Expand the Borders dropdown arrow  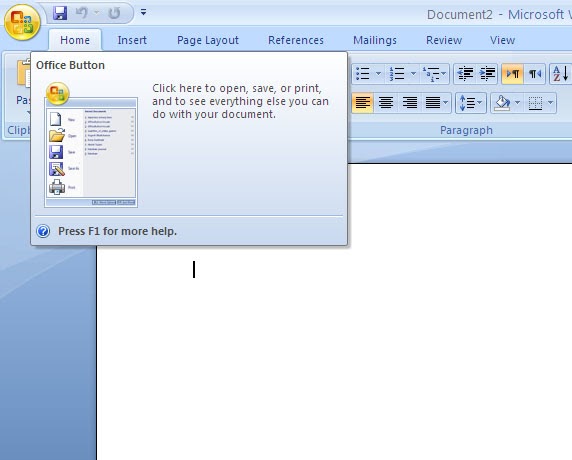tap(550, 103)
